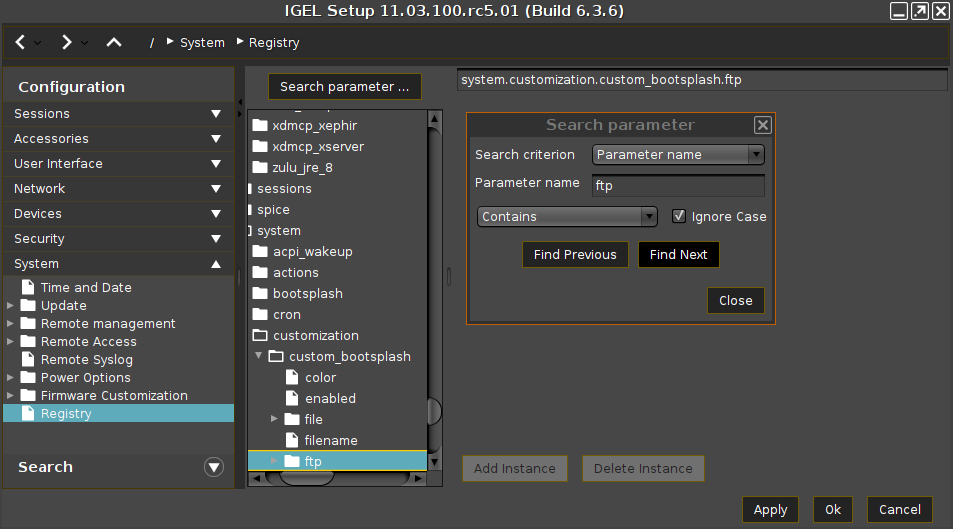Screen dimensions: 953x529
Task: Close the Search parameter dialog via X
Action: coord(762,125)
